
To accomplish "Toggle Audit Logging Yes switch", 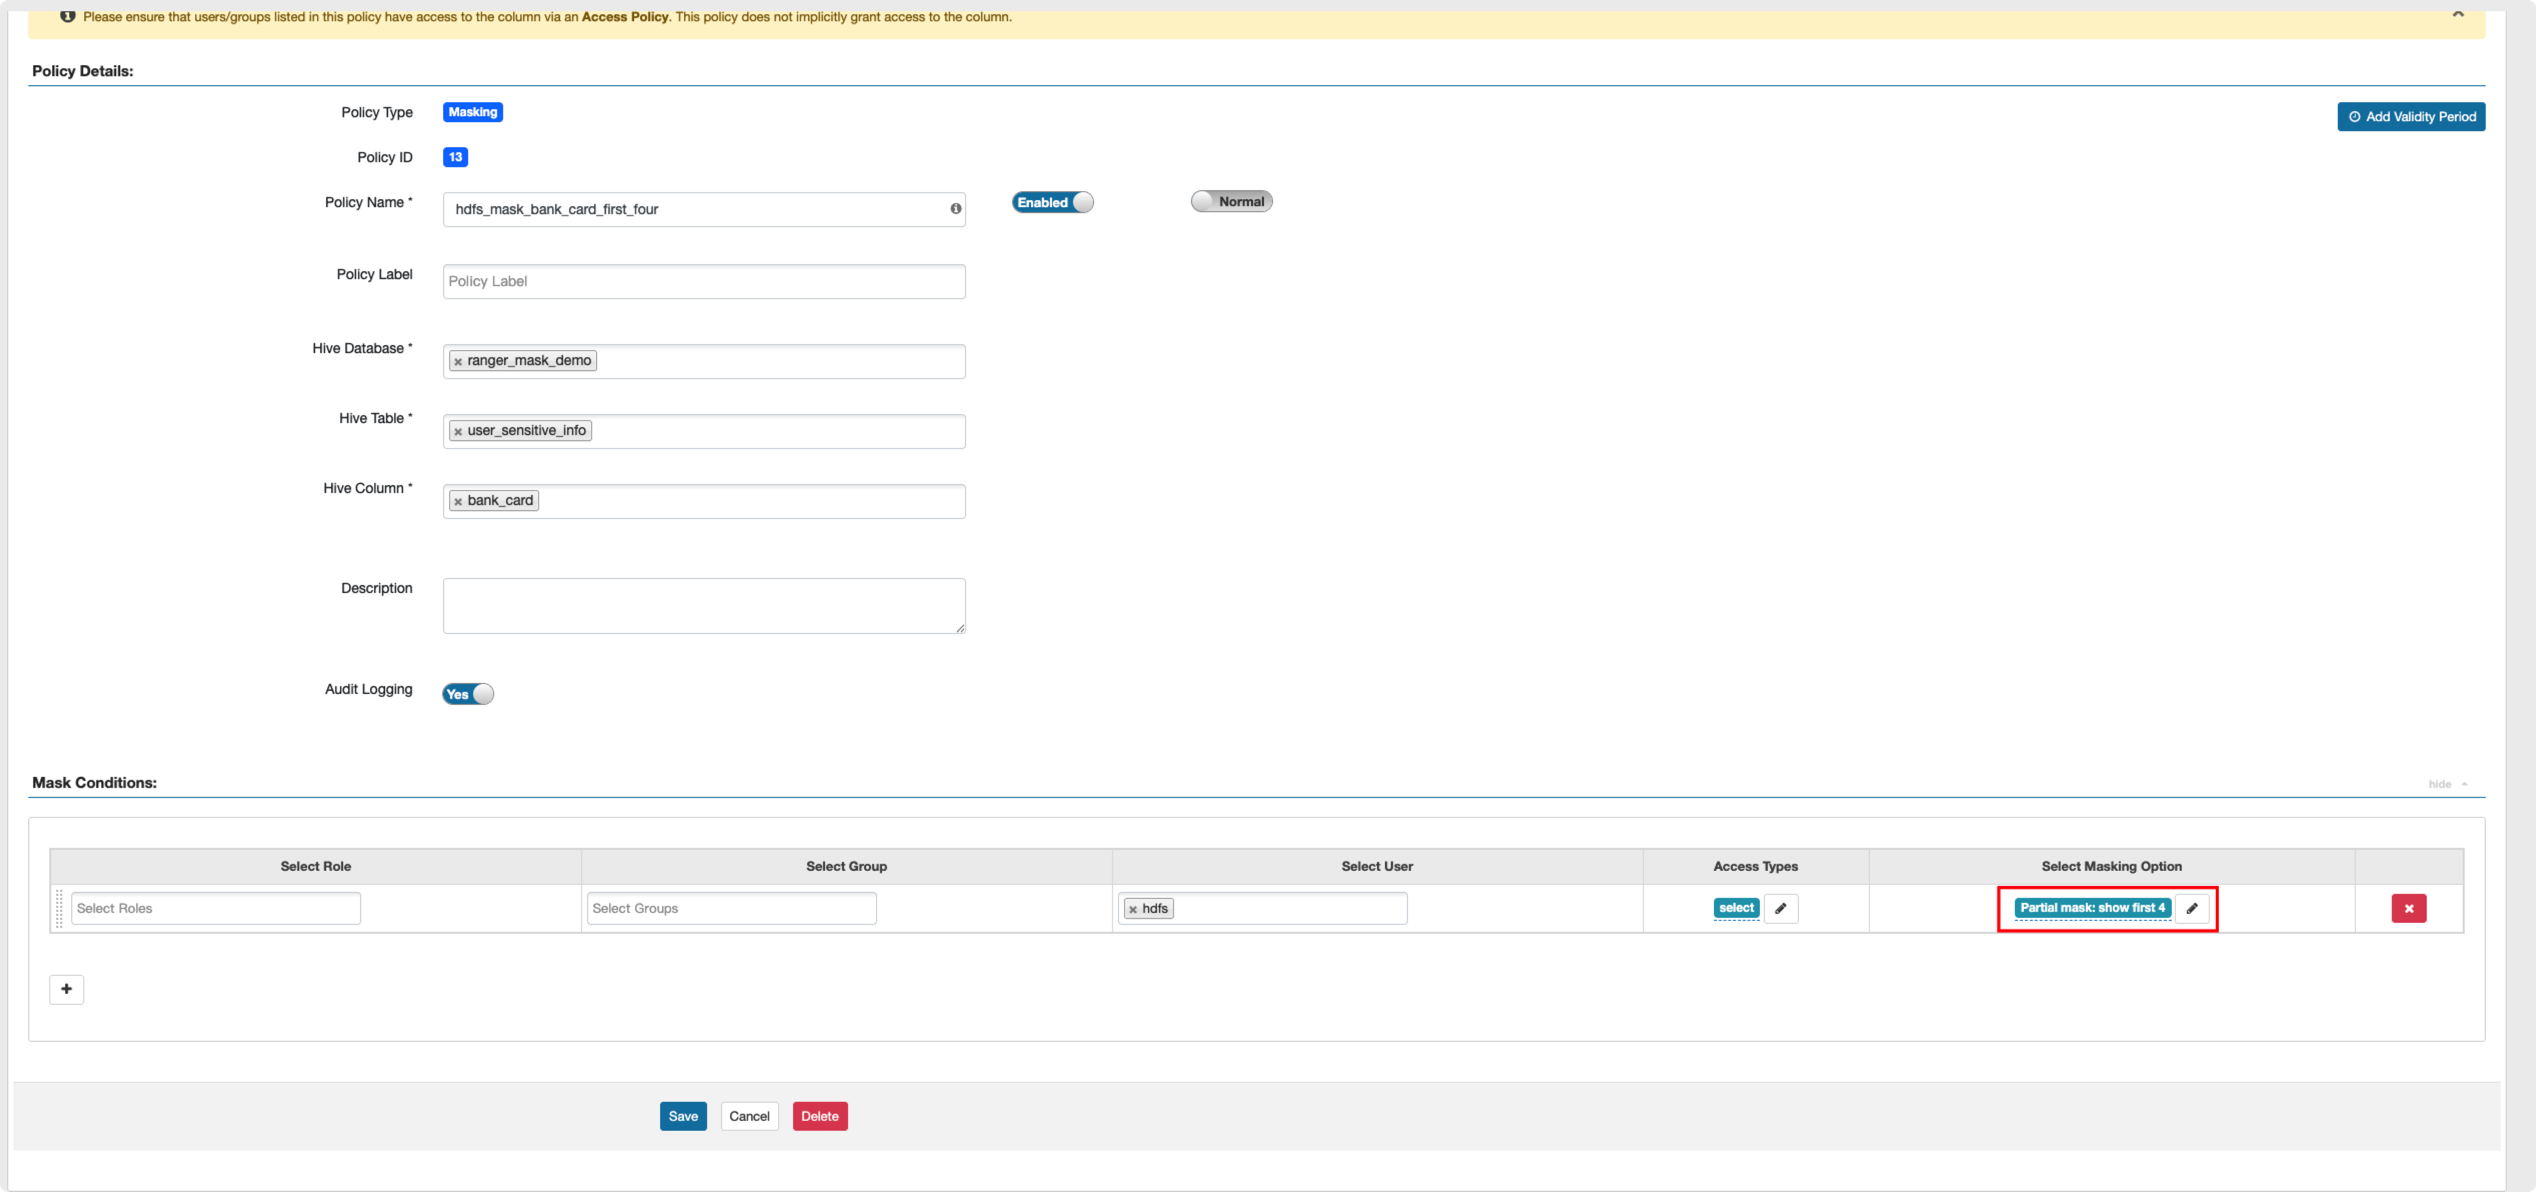I will pyautogui.click(x=468, y=694).
